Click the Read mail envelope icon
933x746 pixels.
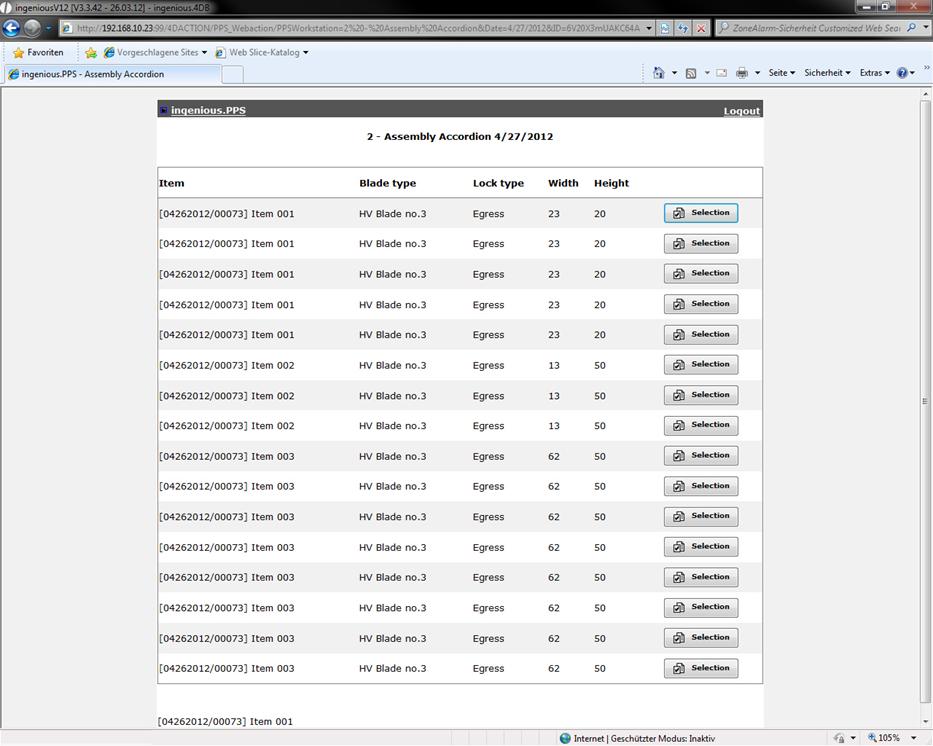721,73
